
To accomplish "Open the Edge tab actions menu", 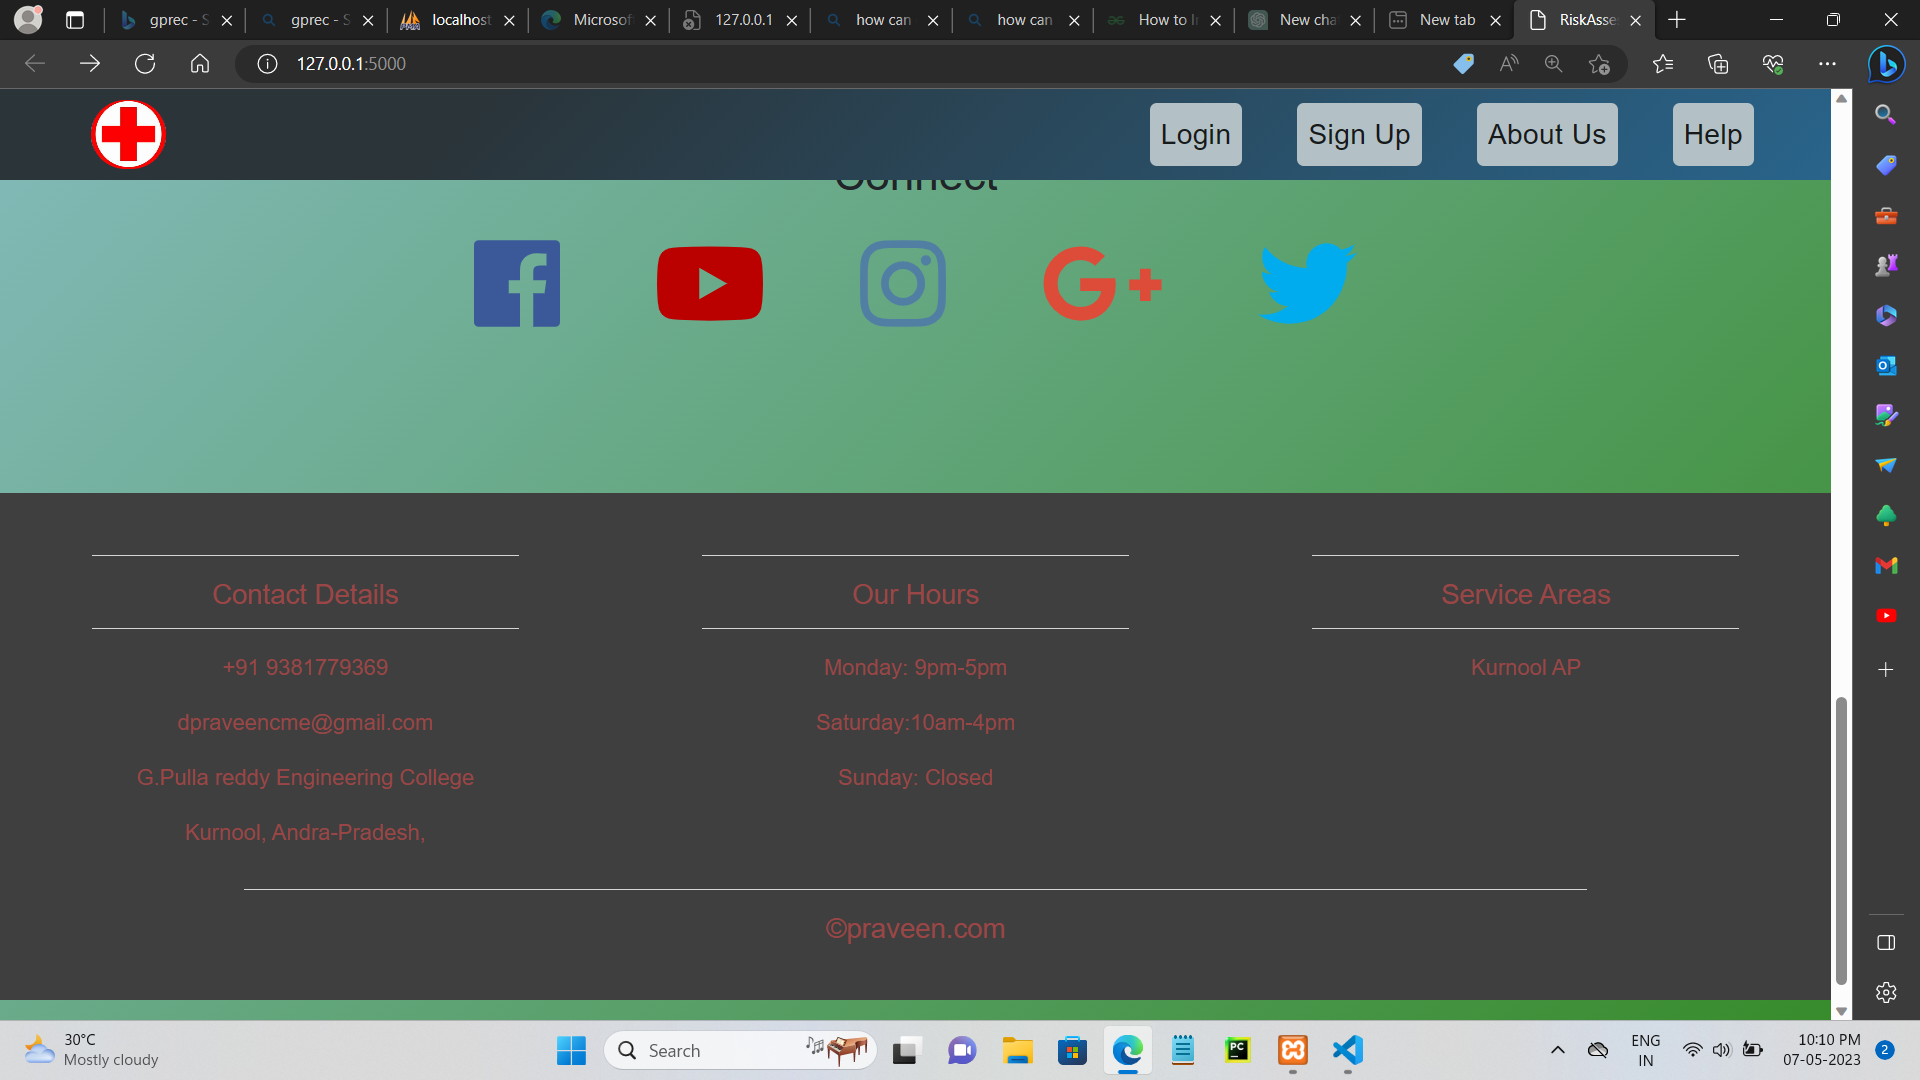I will pos(75,20).
